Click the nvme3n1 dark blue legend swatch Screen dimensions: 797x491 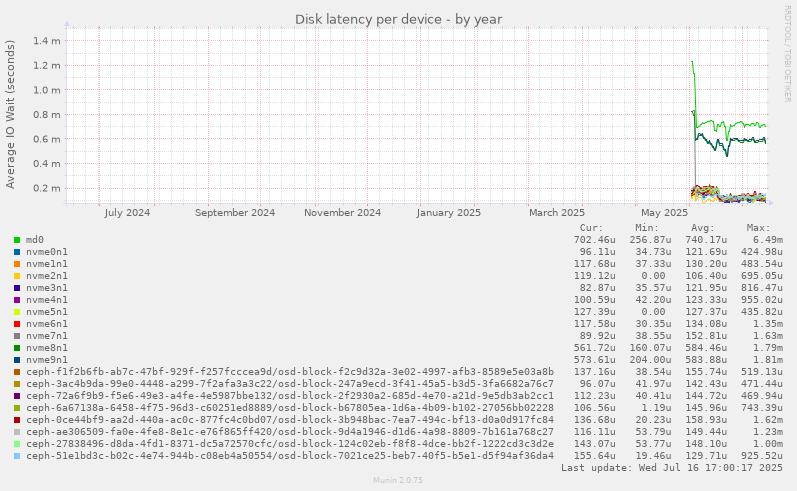(x=17, y=288)
